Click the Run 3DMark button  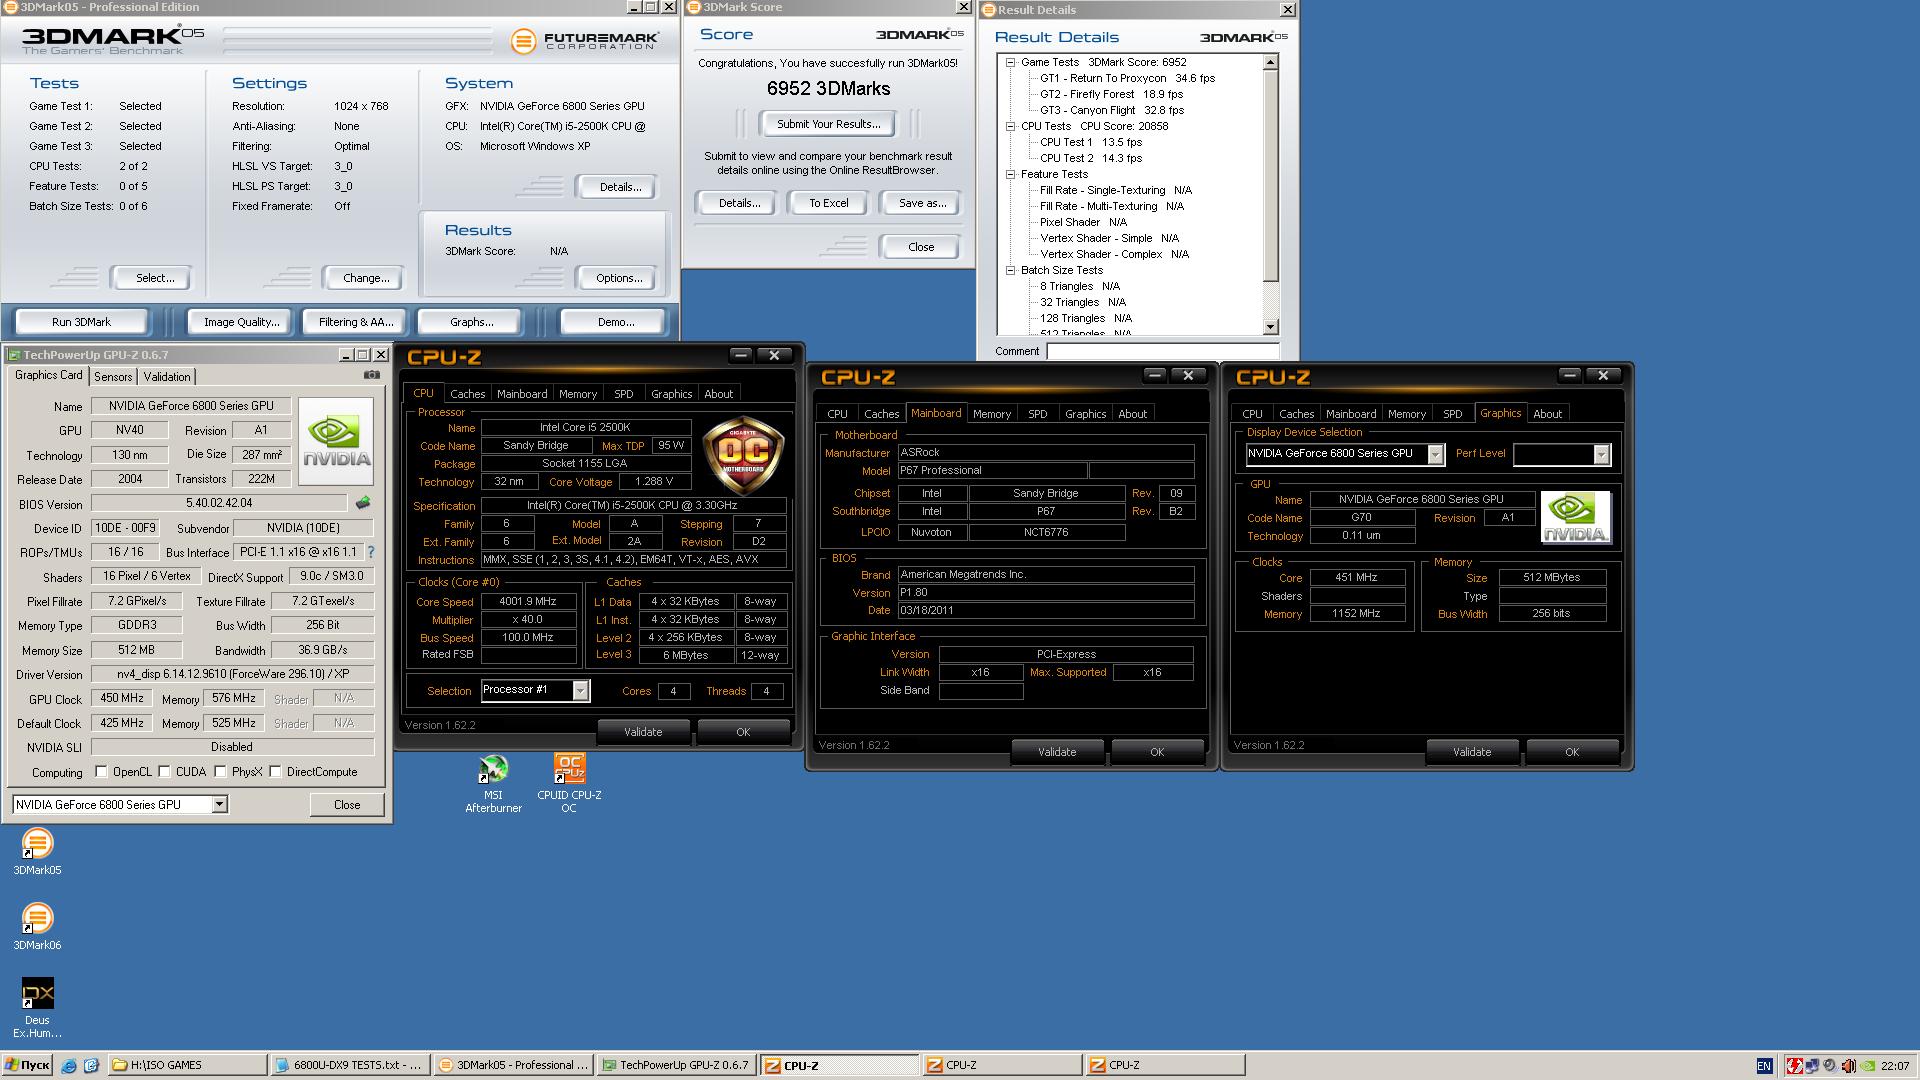pos(81,322)
